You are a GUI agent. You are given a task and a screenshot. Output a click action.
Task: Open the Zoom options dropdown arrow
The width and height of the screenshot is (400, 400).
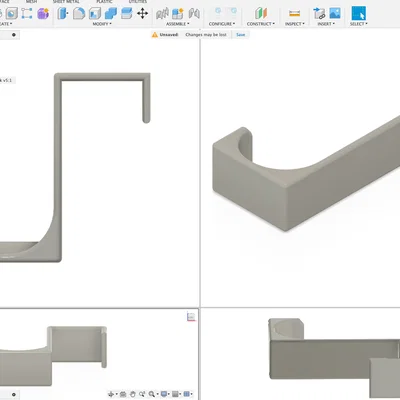pyautogui.click(x=157, y=395)
